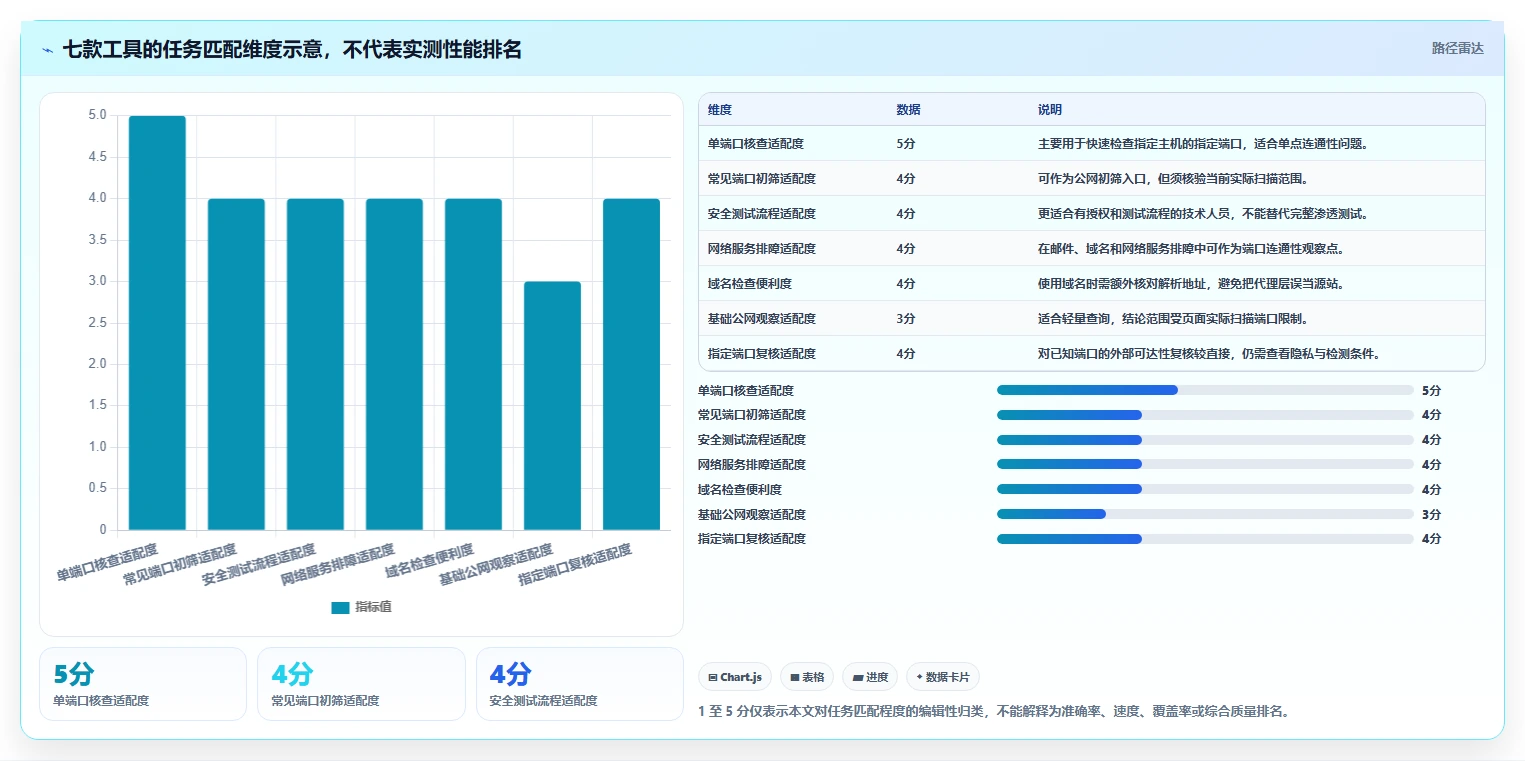Click the 5分 value in table
The height and width of the screenshot is (761, 1525).
[906, 144]
